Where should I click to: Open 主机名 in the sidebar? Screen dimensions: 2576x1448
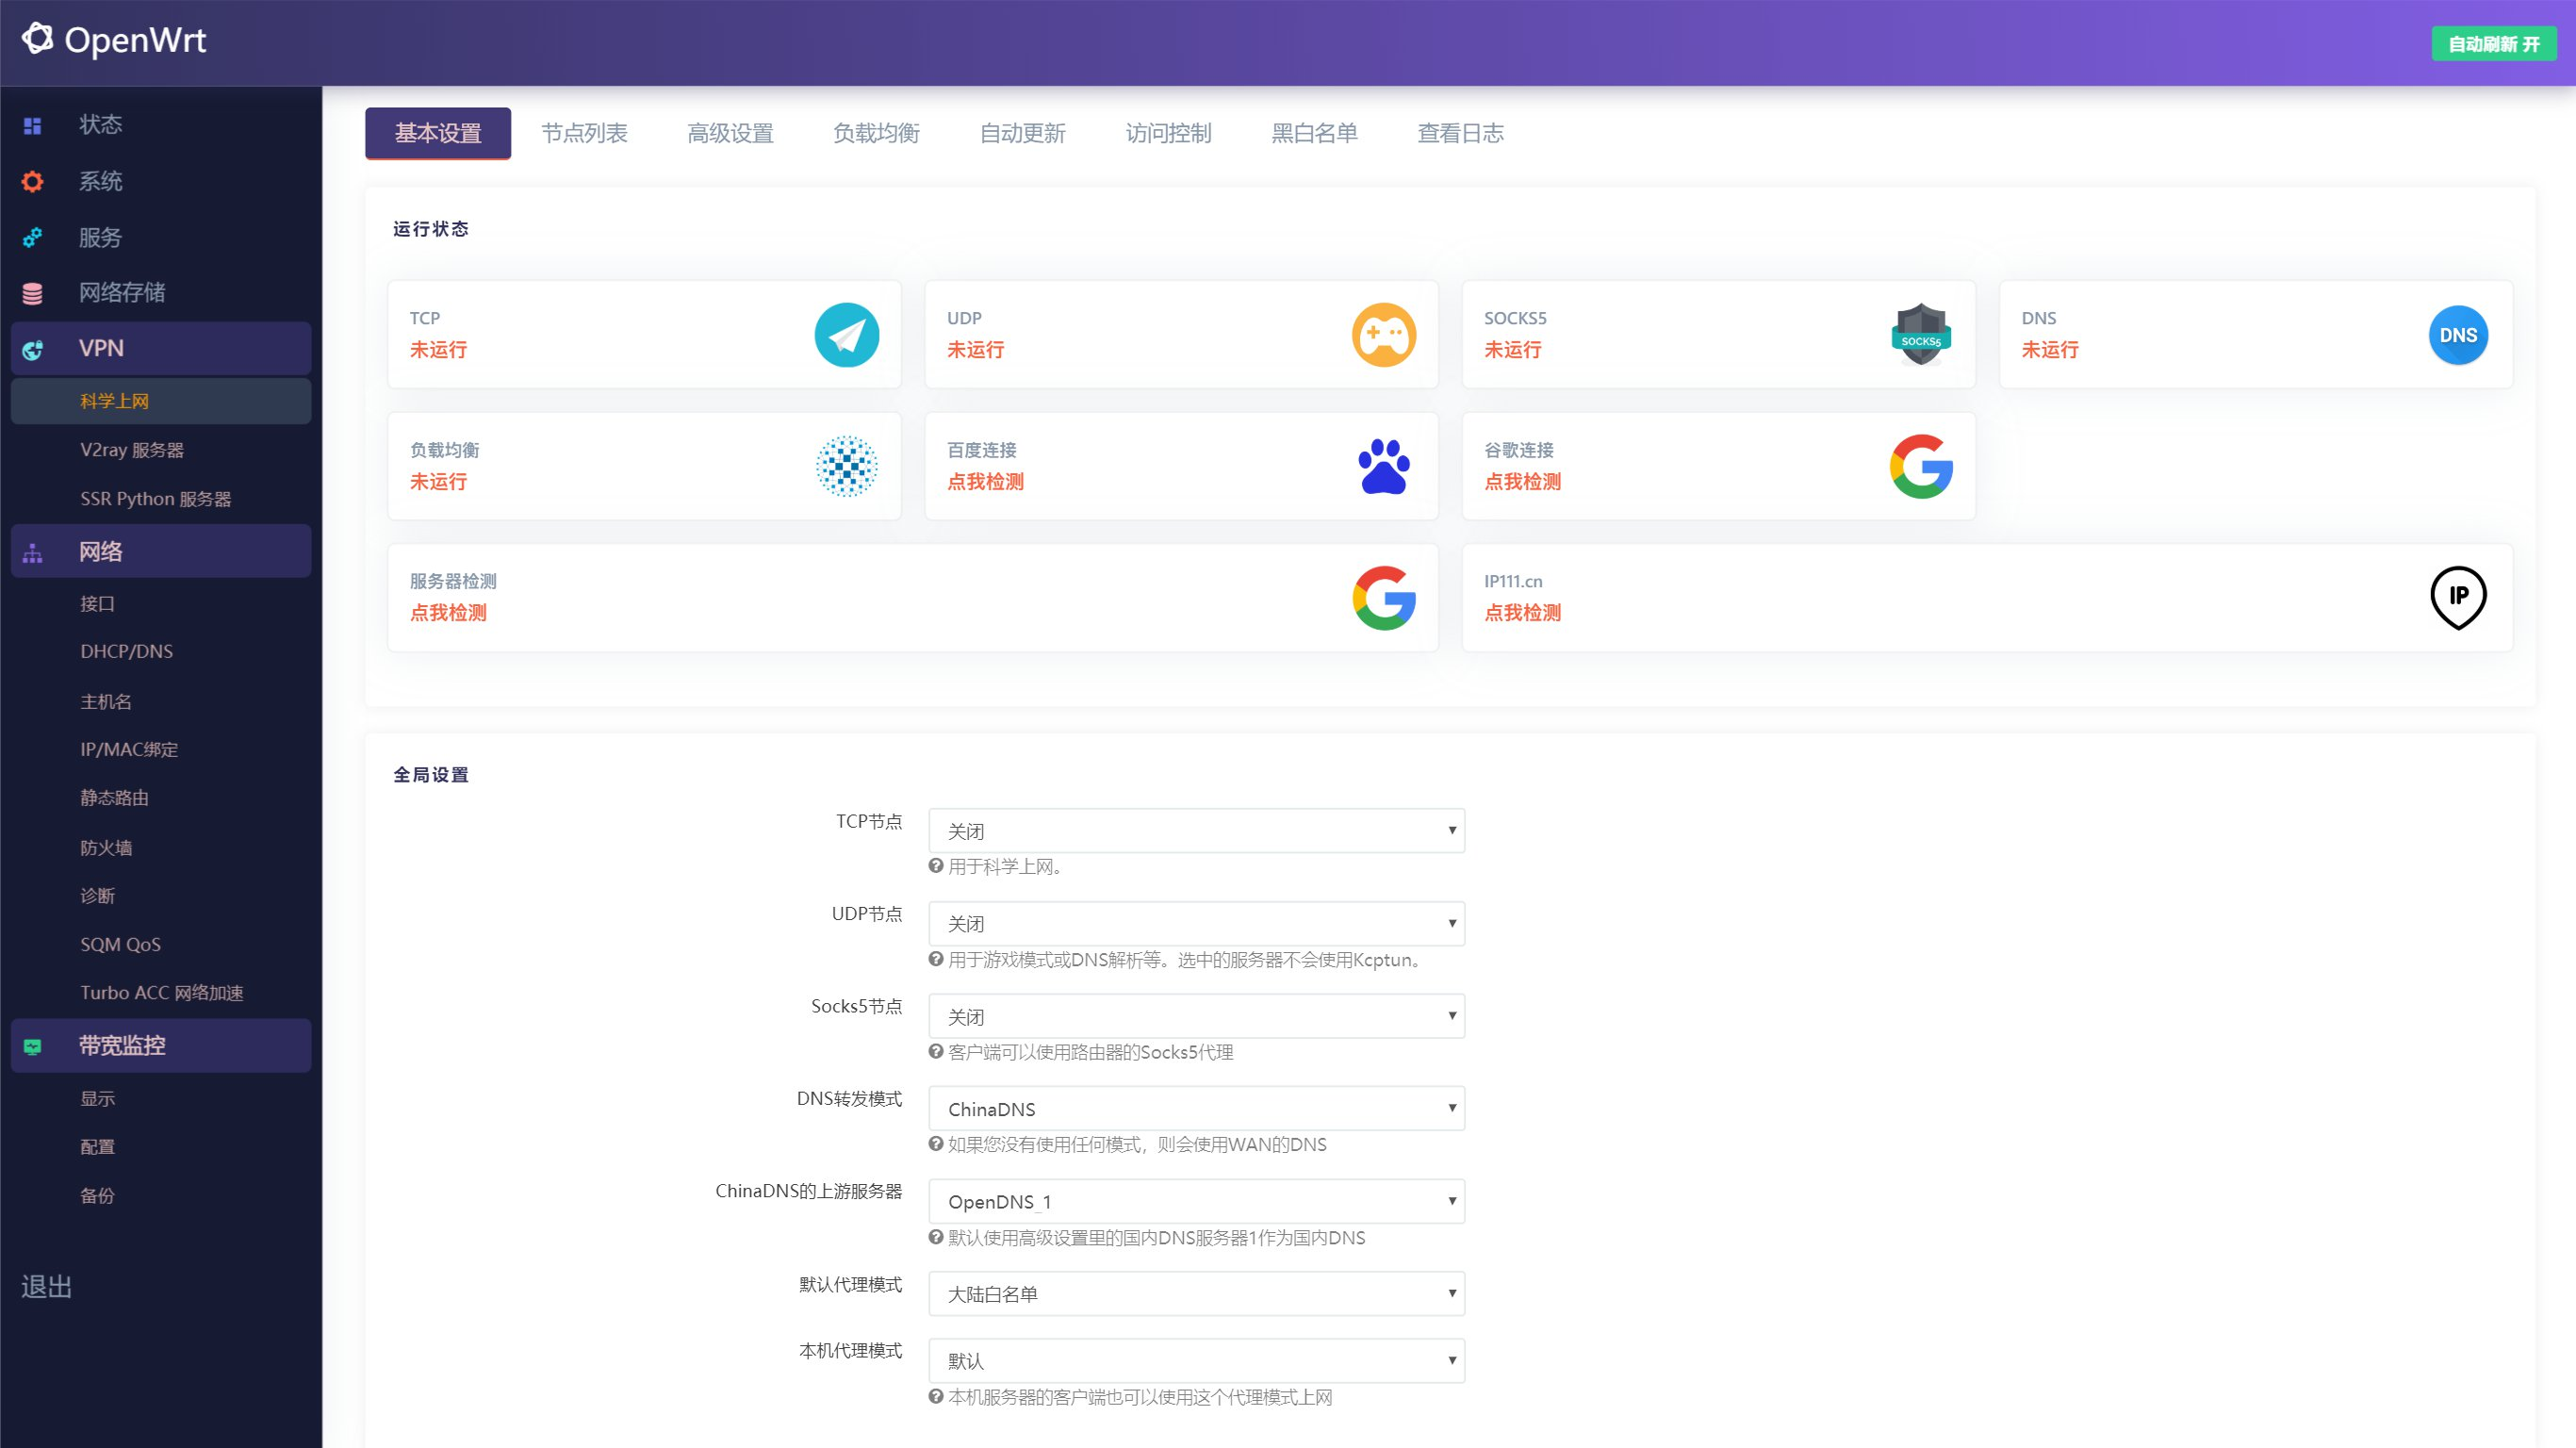coord(106,702)
